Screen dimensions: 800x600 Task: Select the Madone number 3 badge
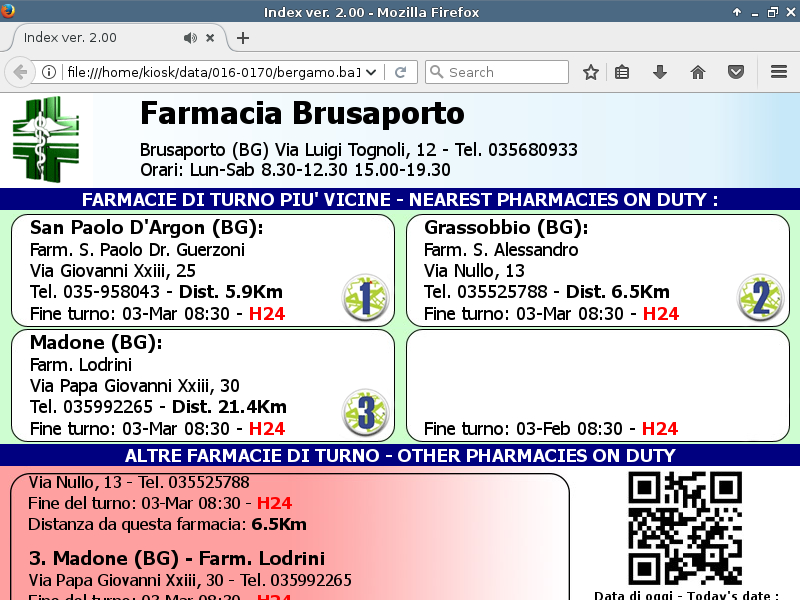pyautogui.click(x=365, y=412)
